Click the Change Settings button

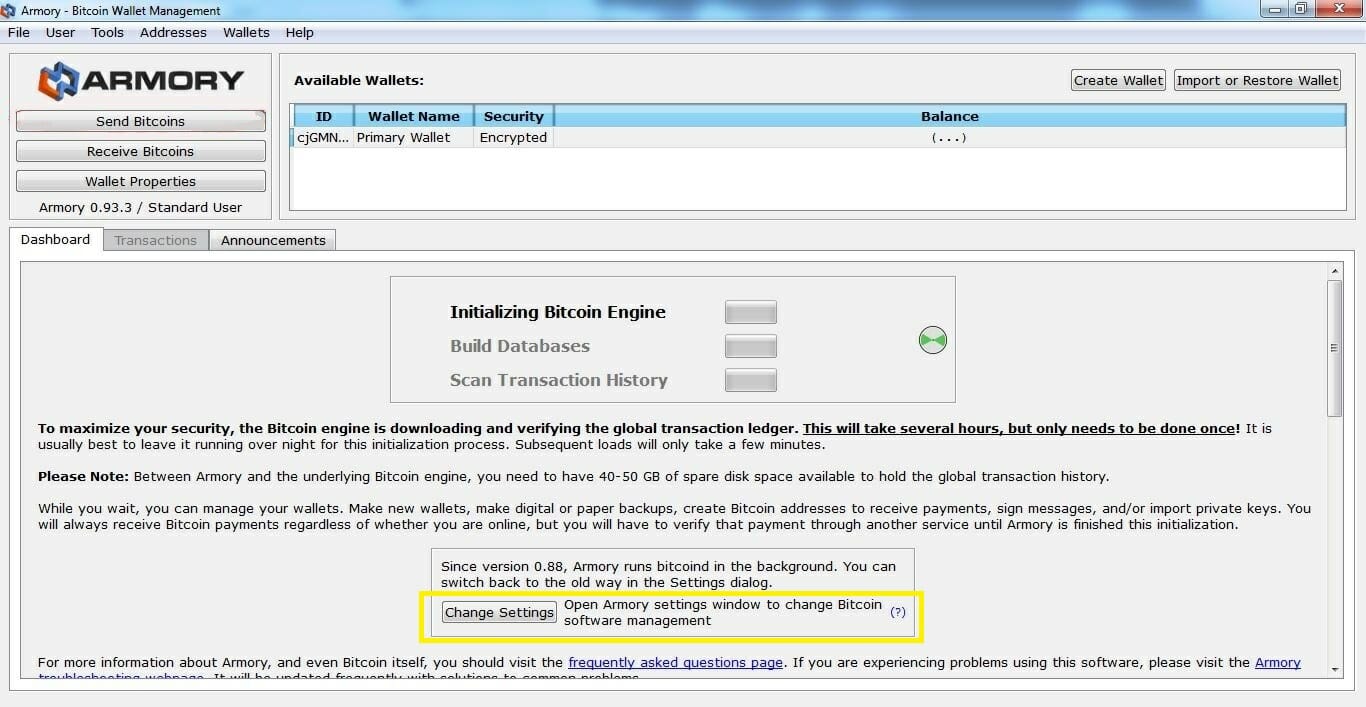499,612
